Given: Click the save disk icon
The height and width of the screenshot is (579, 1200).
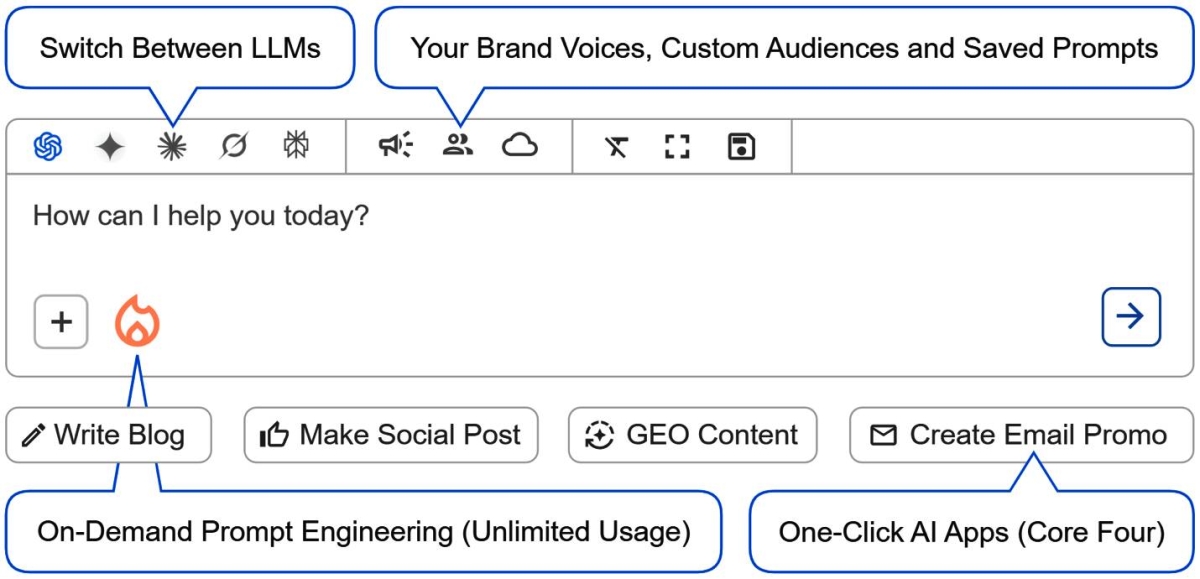Looking at the screenshot, I should 741,147.
